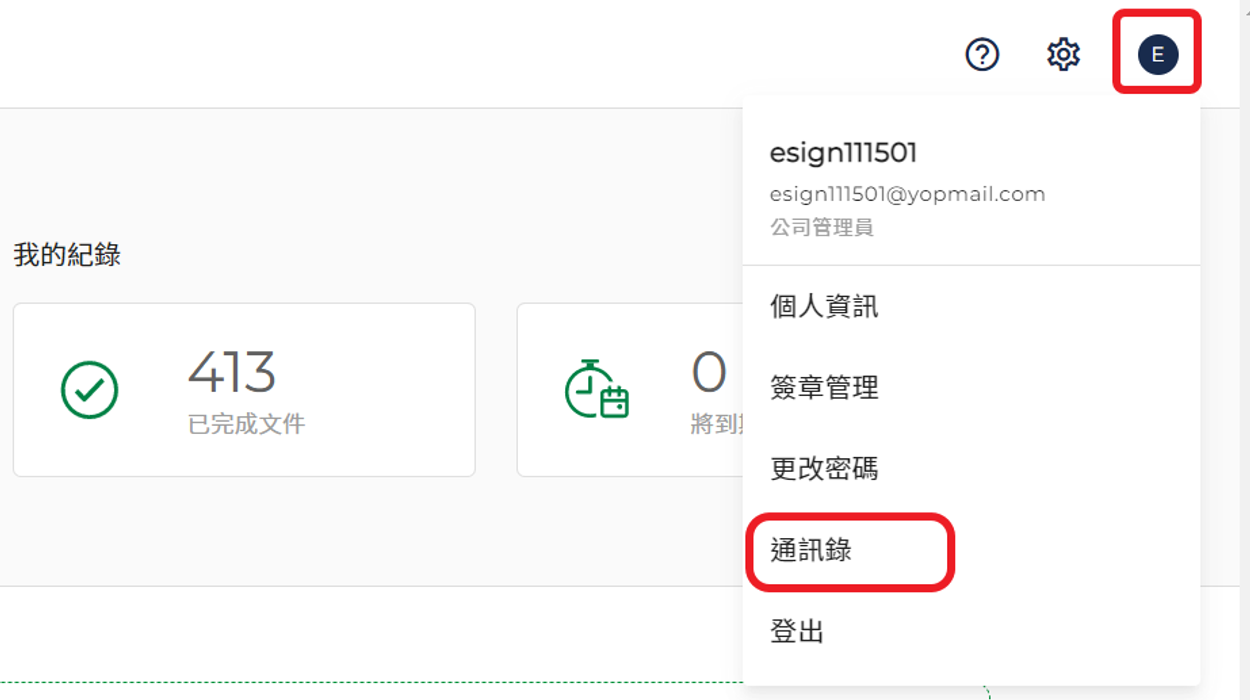Click the 0 count on the expiring card
This screenshot has height=700, width=1250.
tap(708, 372)
